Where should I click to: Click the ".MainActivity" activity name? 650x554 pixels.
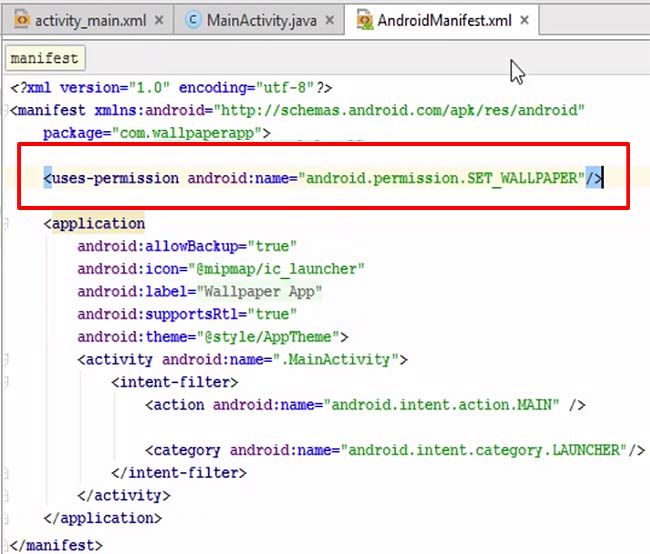coord(336,359)
